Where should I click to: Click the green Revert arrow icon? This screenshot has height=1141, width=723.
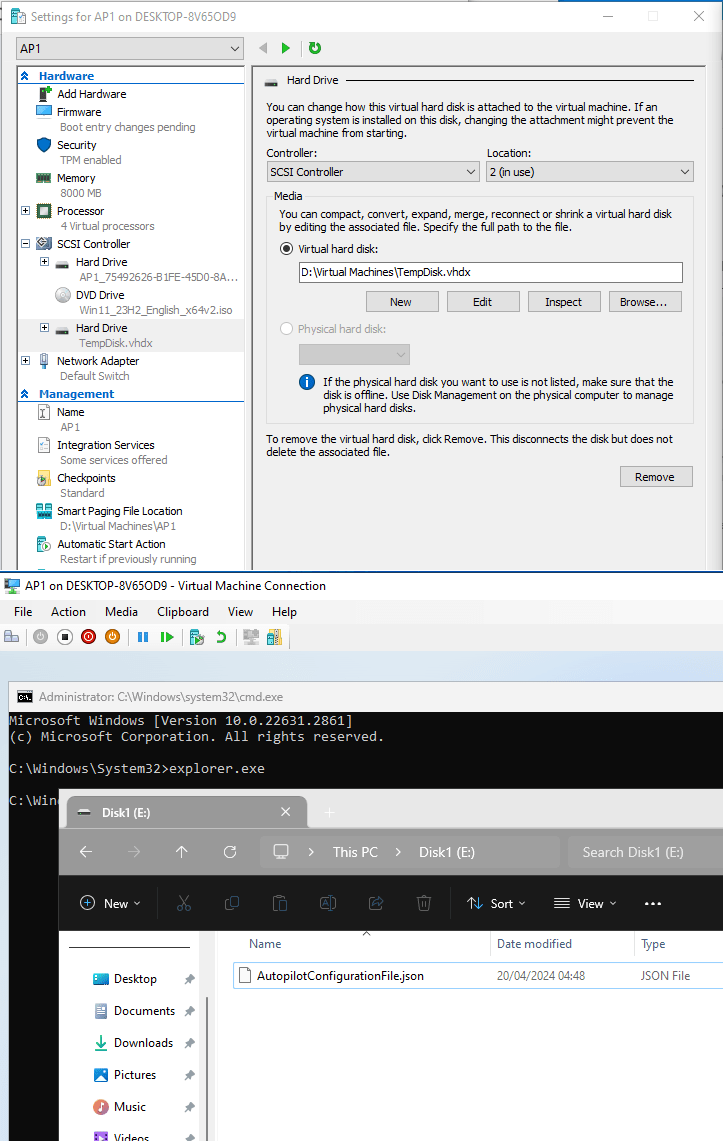(x=221, y=637)
